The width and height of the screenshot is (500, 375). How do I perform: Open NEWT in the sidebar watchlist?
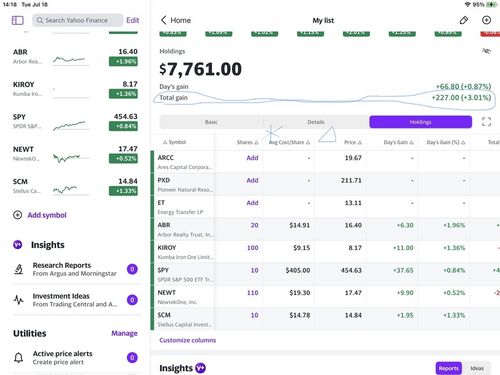75,154
